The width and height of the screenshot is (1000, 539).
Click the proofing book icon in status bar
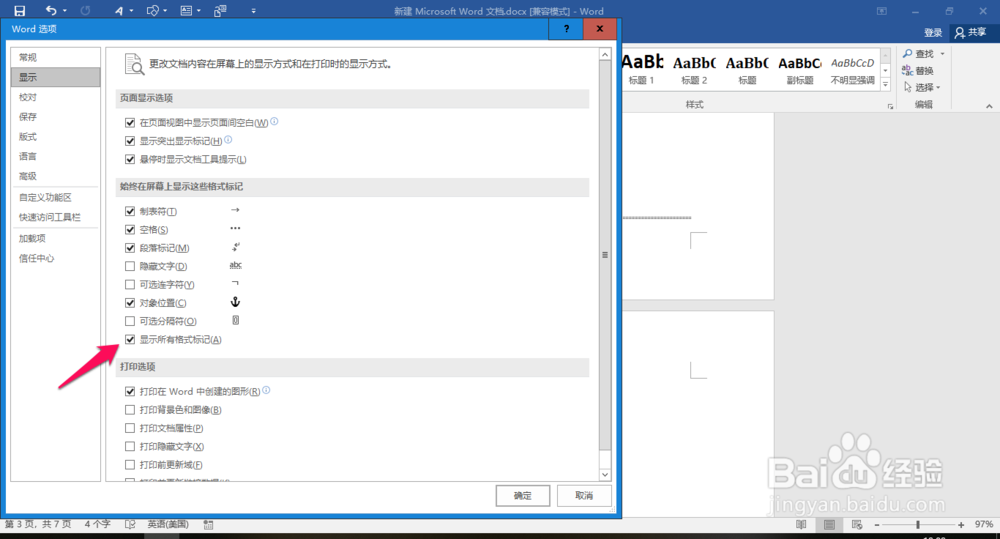click(x=130, y=524)
